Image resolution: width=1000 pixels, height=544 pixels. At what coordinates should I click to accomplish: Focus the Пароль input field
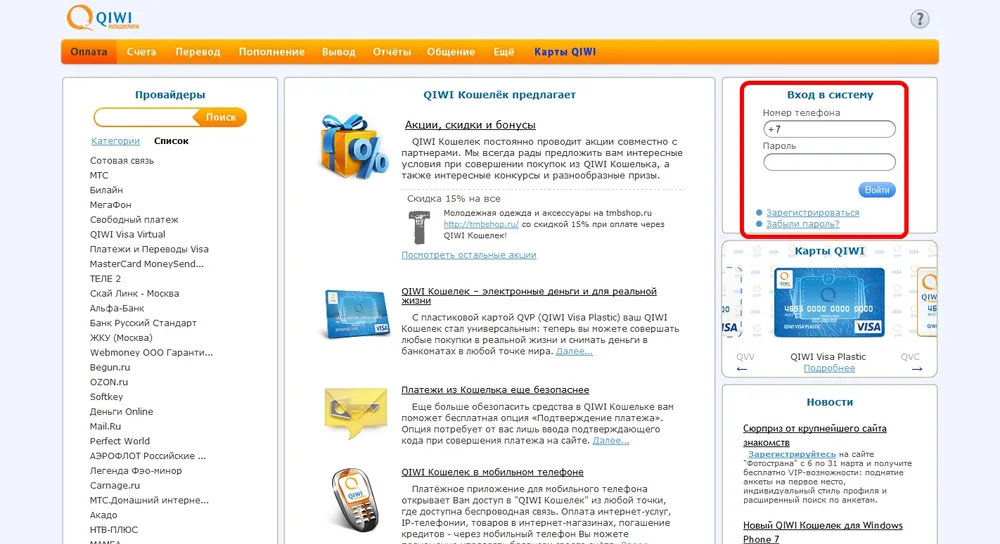829,162
